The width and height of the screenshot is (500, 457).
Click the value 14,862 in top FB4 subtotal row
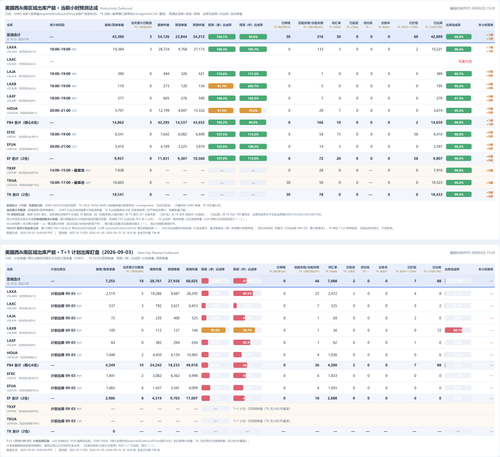pyautogui.click(x=118, y=123)
